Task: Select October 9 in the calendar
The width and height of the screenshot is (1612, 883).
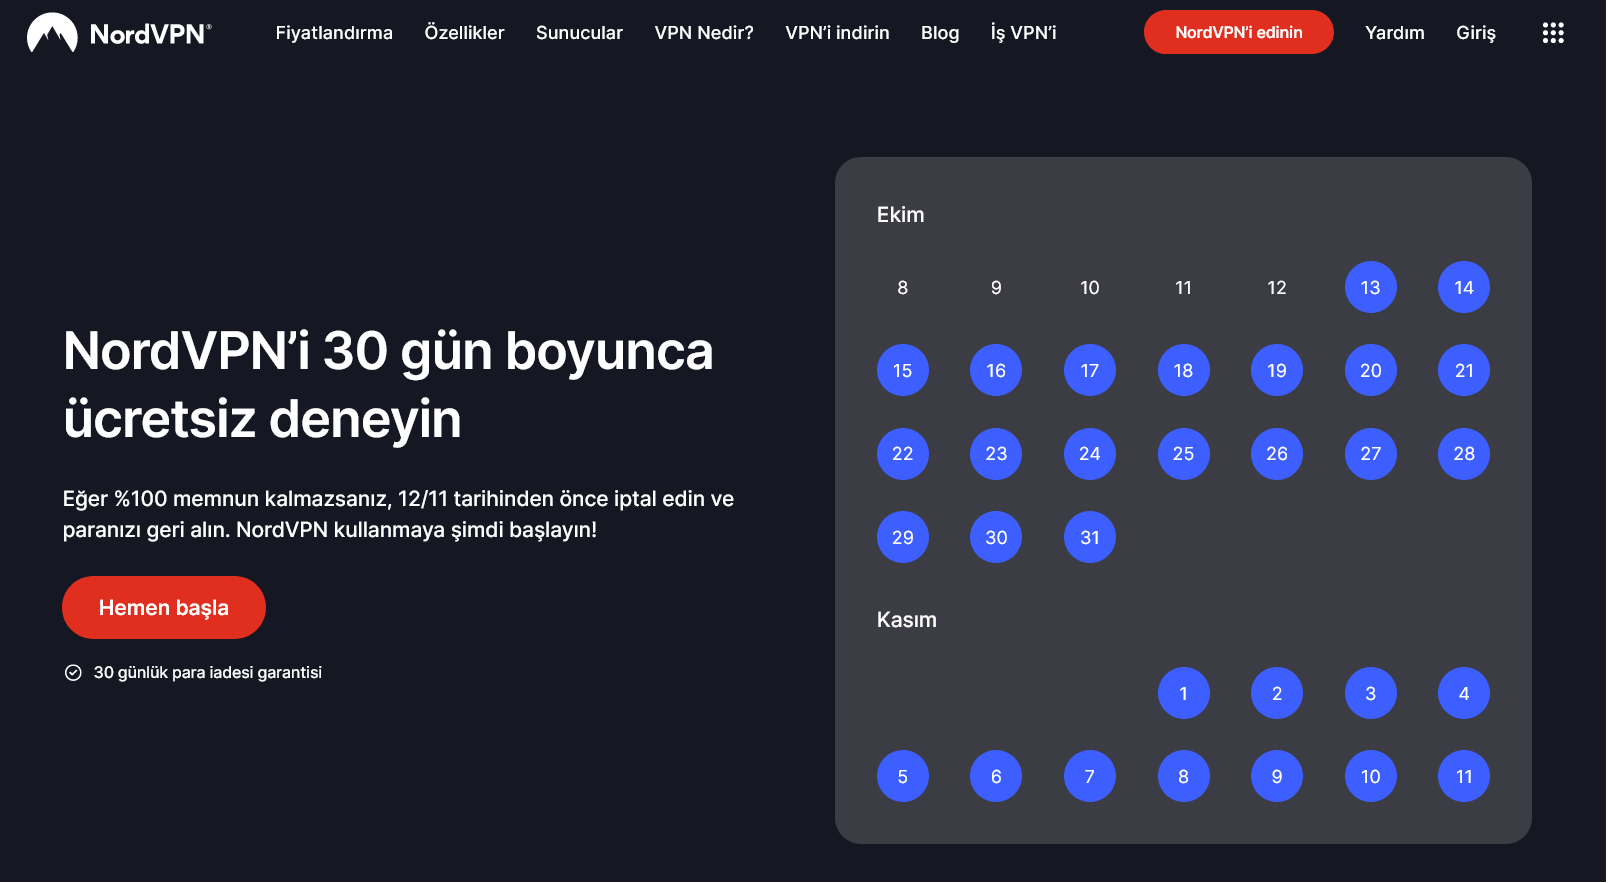Action: 996,288
